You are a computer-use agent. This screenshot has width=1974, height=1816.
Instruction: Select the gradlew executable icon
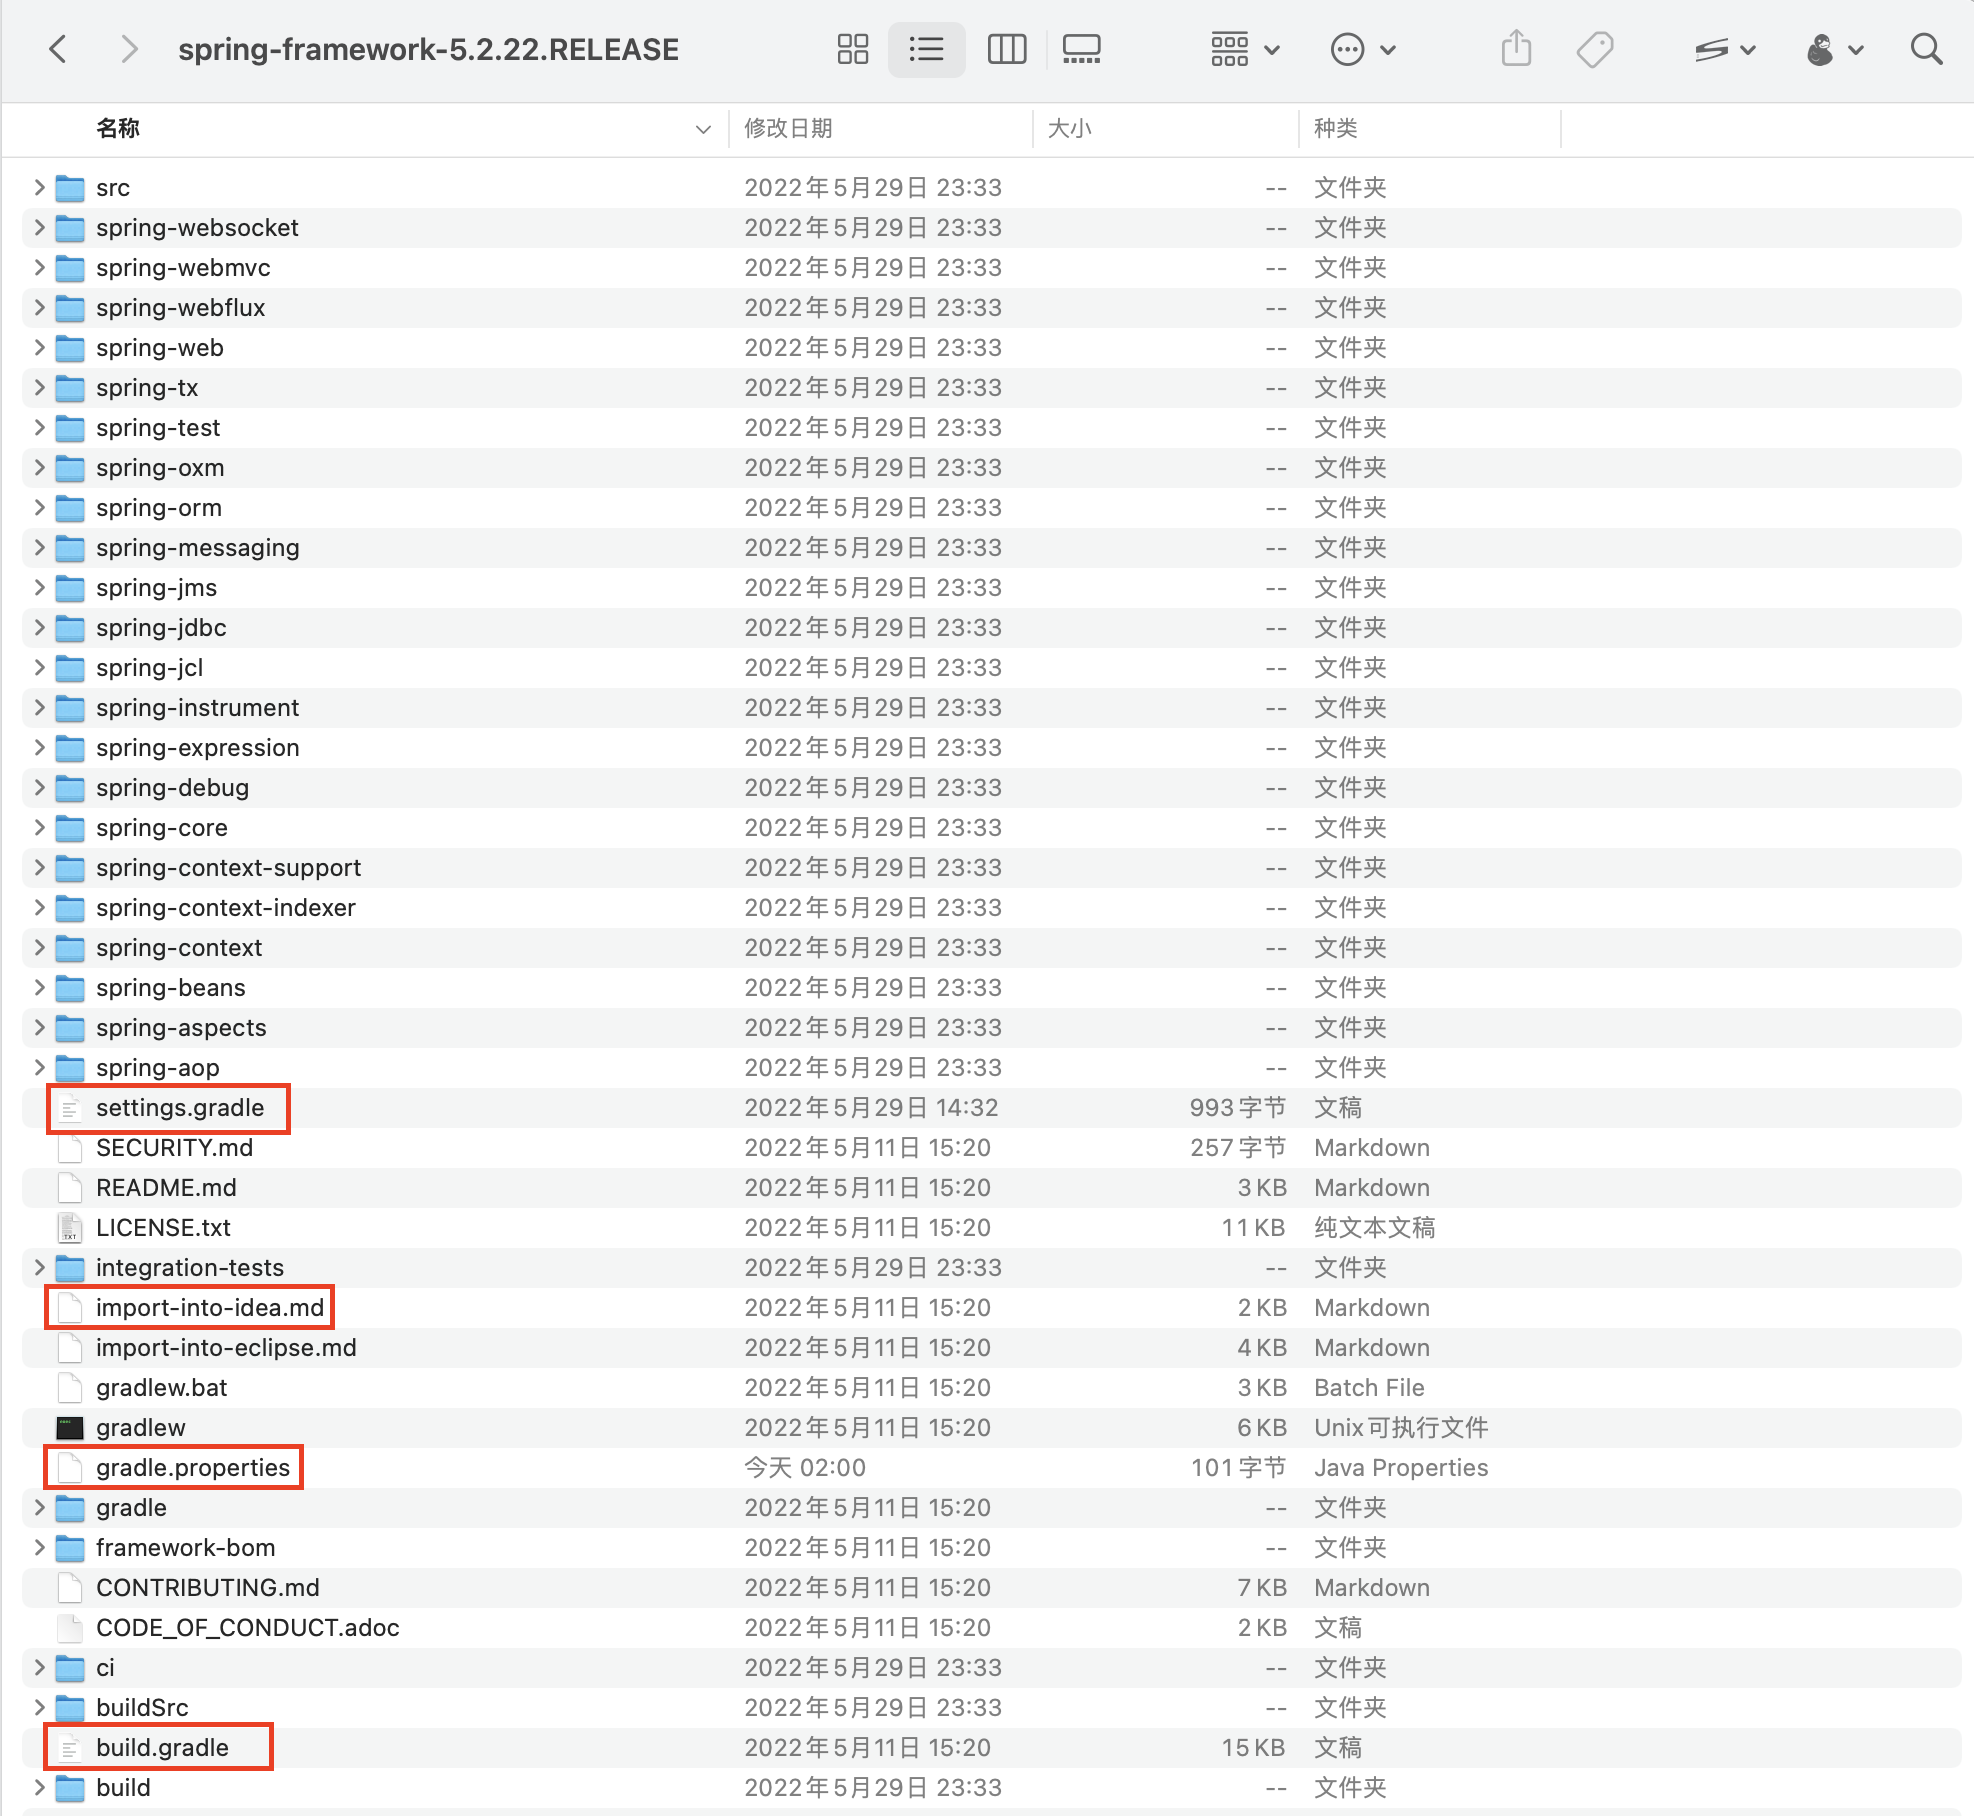click(69, 1428)
